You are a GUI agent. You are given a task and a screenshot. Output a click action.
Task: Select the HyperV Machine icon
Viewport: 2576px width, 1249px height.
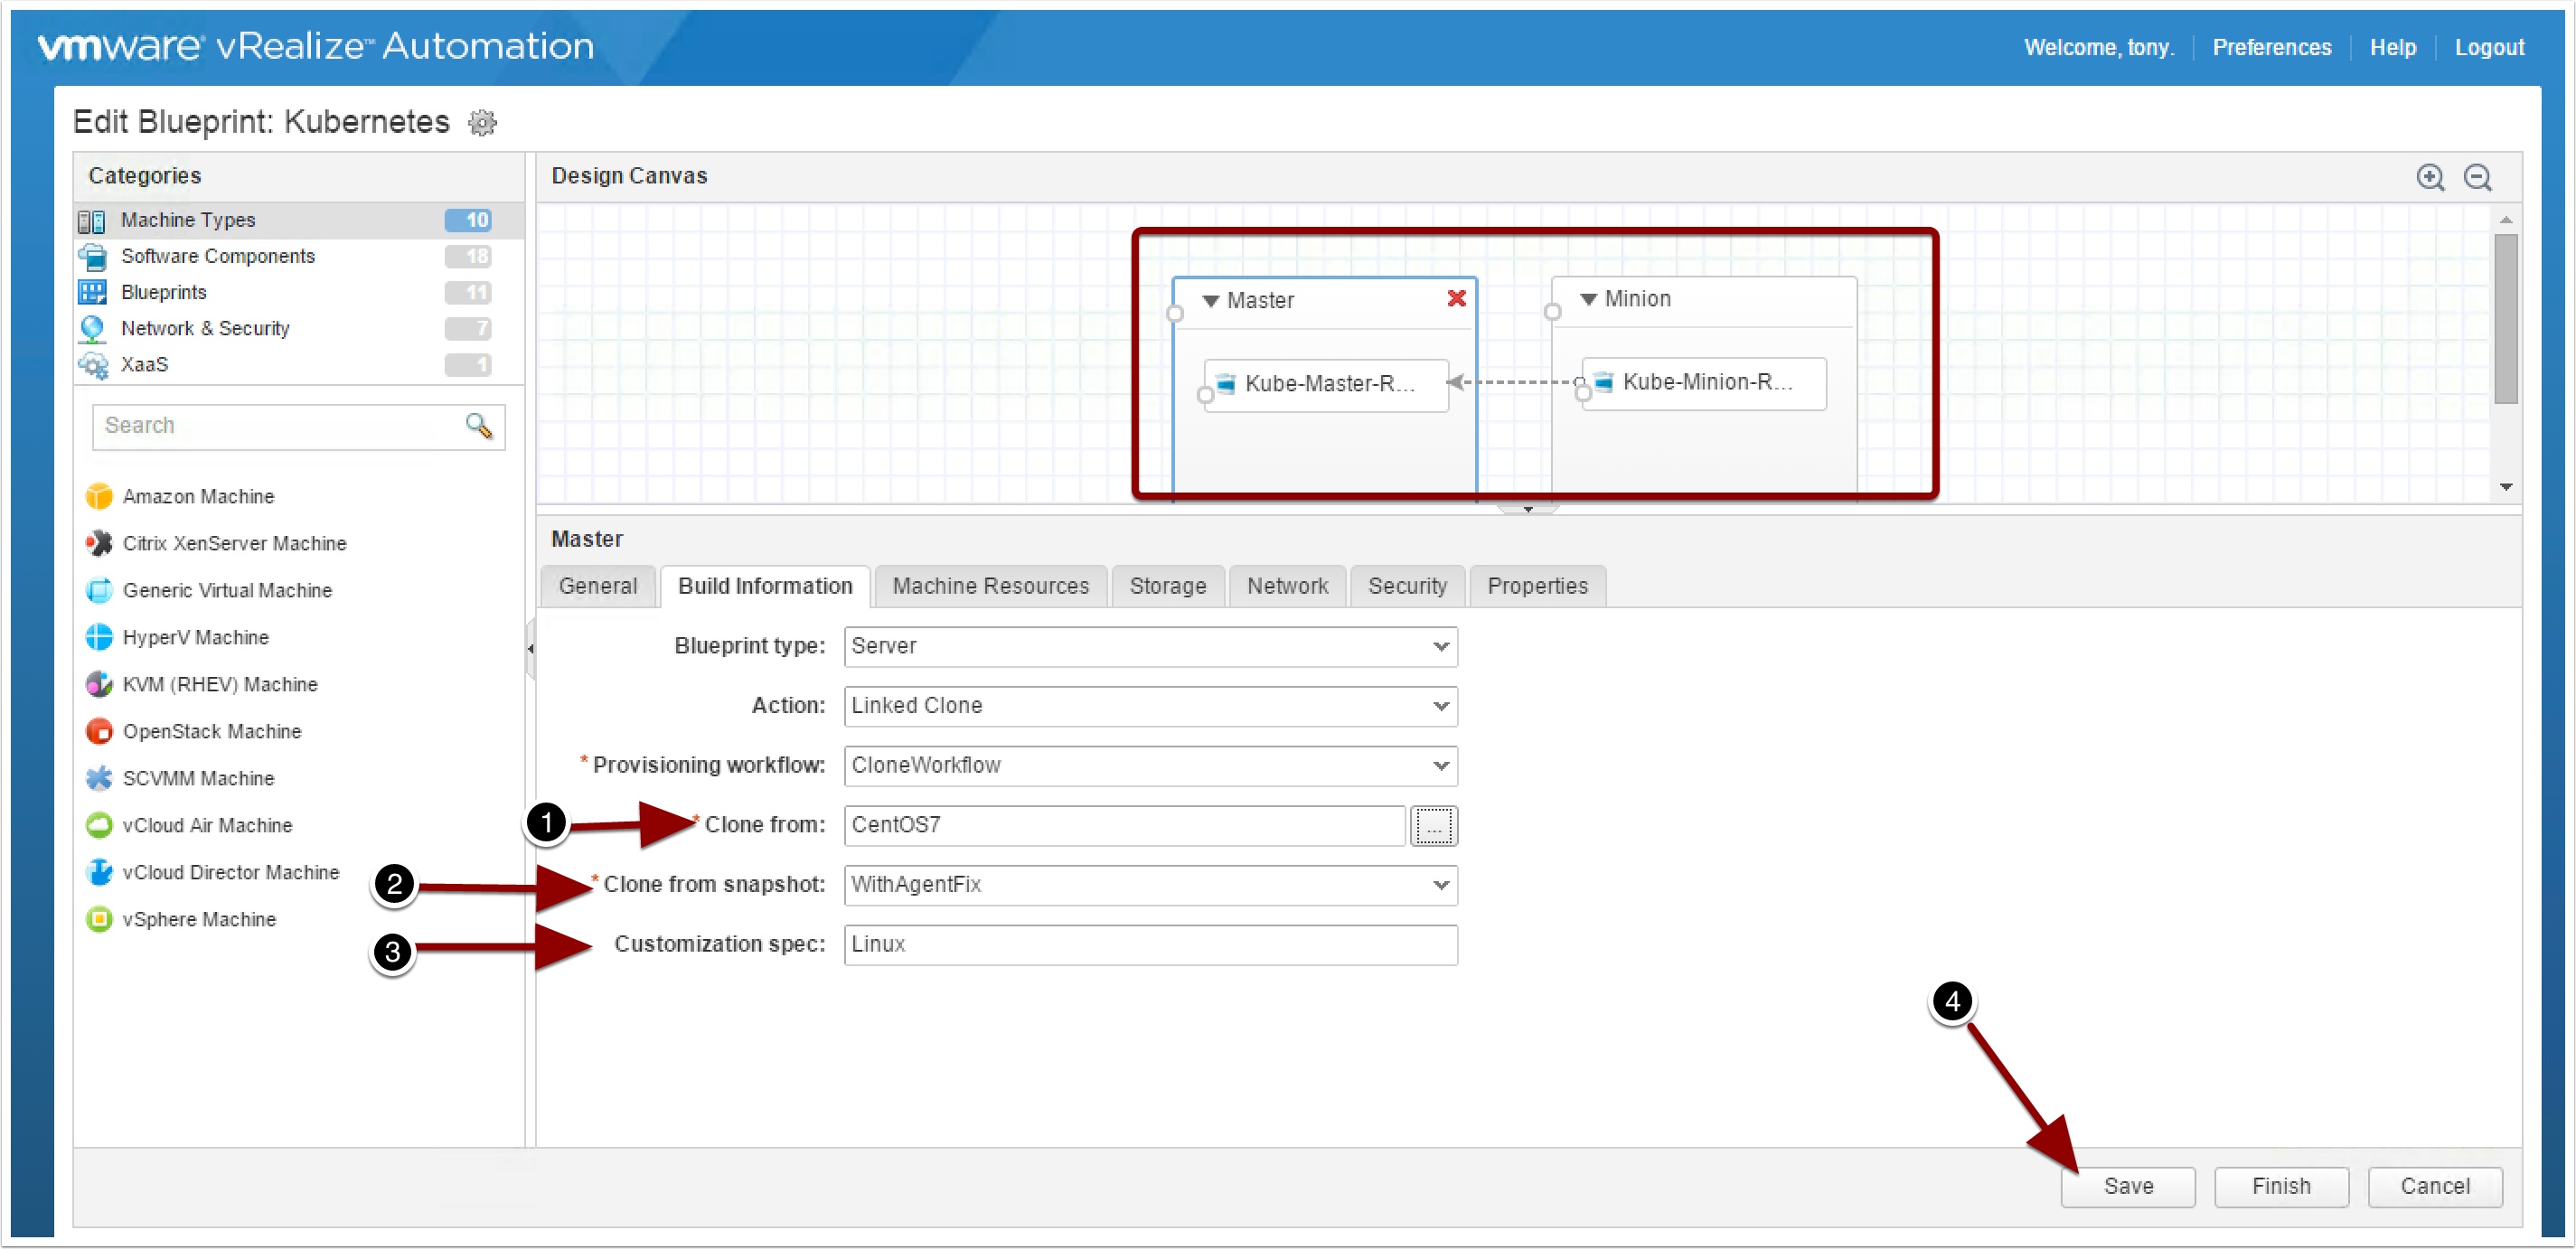coord(99,637)
